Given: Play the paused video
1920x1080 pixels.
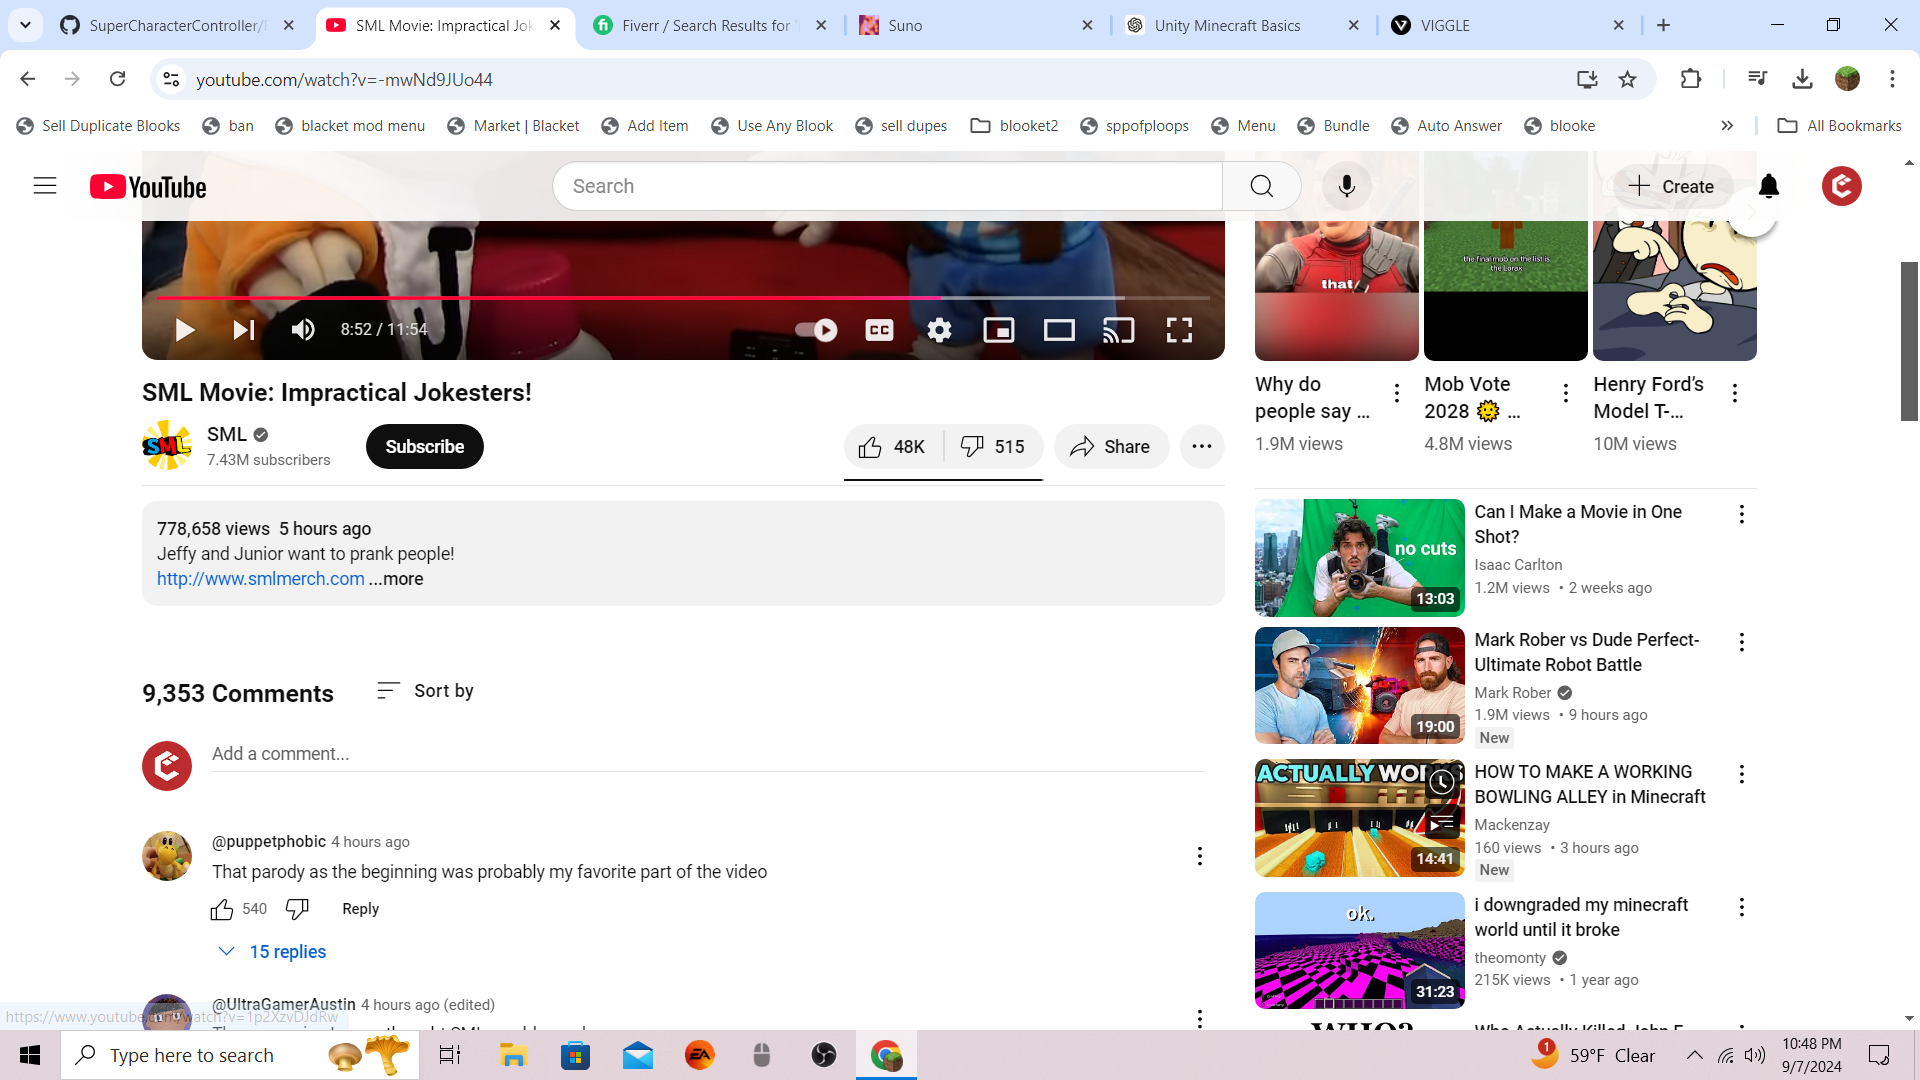Looking at the screenshot, I should point(185,330).
